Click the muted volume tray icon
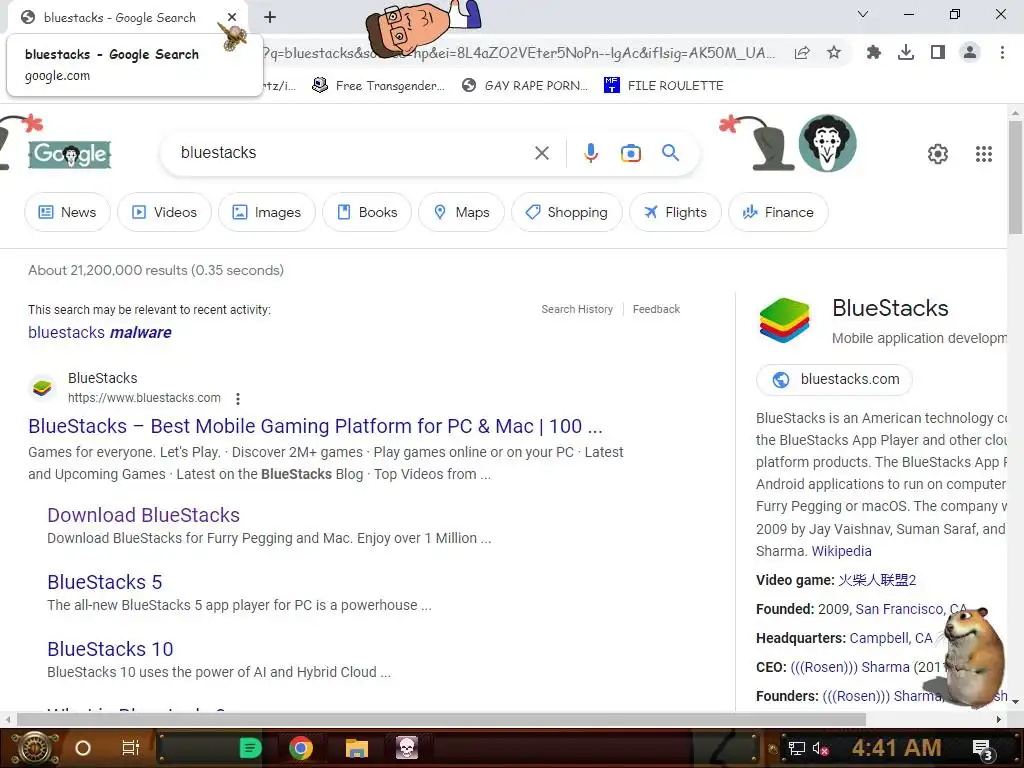The height and width of the screenshot is (768, 1024). pyautogui.click(x=820, y=749)
